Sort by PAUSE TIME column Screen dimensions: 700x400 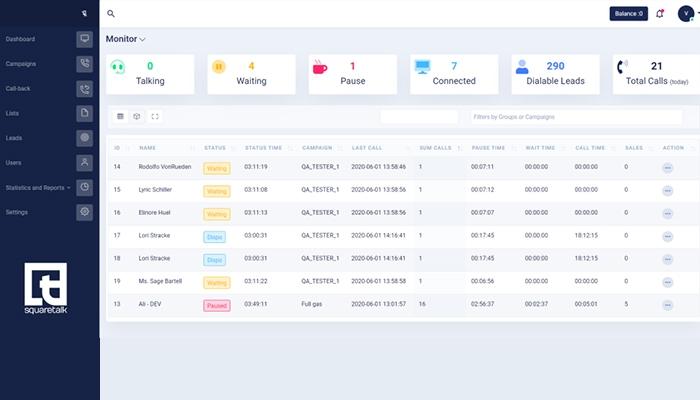[x=488, y=148]
